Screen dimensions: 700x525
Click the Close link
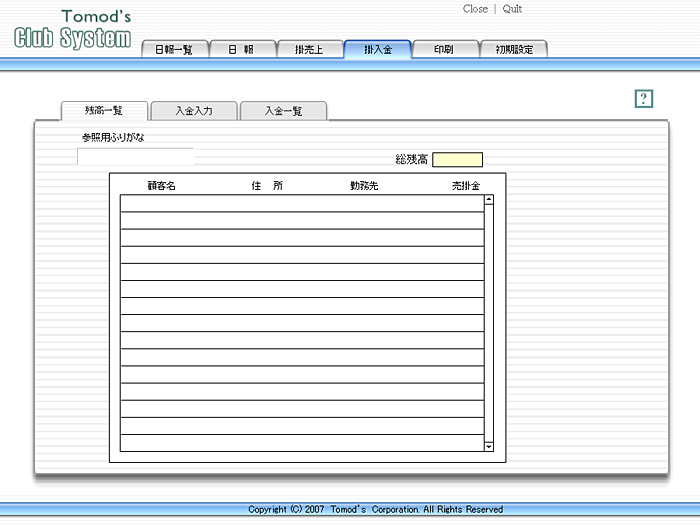(475, 9)
